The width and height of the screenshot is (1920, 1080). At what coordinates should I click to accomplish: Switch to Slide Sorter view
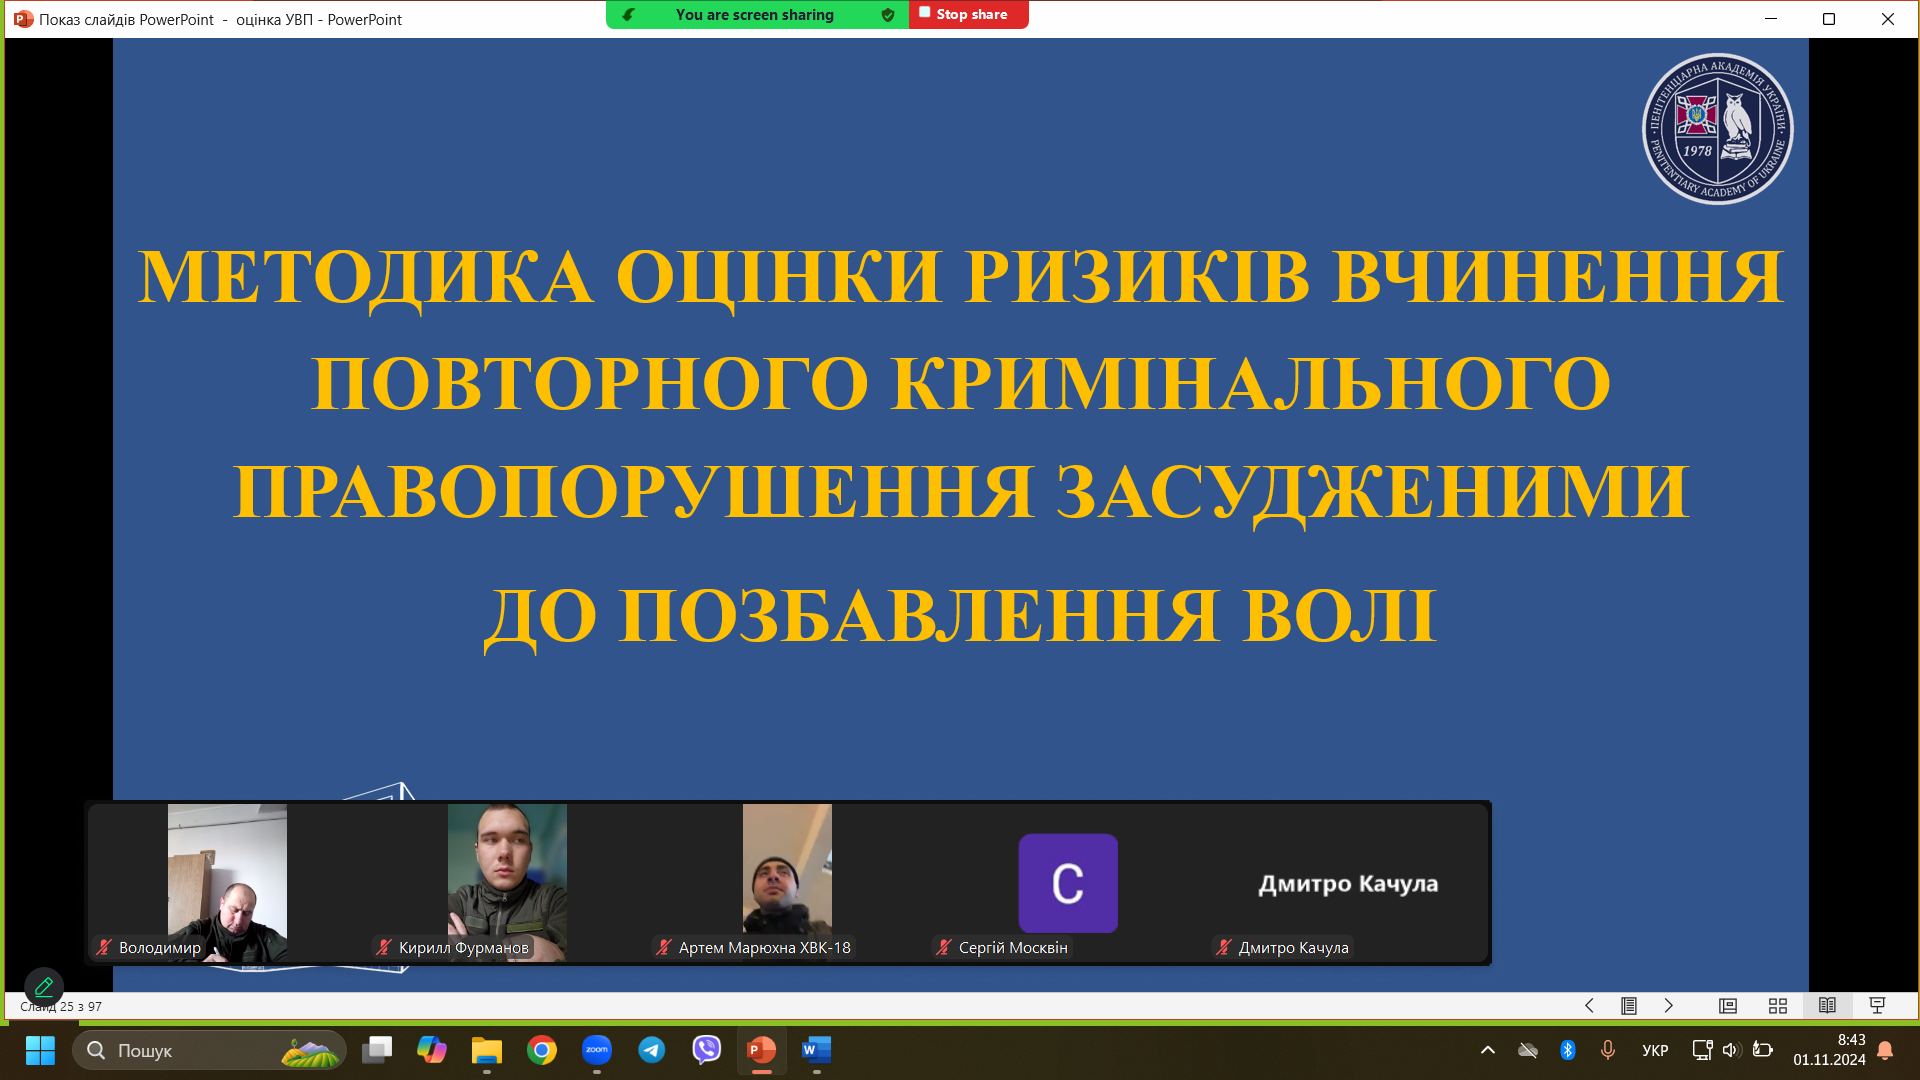(x=1778, y=1006)
